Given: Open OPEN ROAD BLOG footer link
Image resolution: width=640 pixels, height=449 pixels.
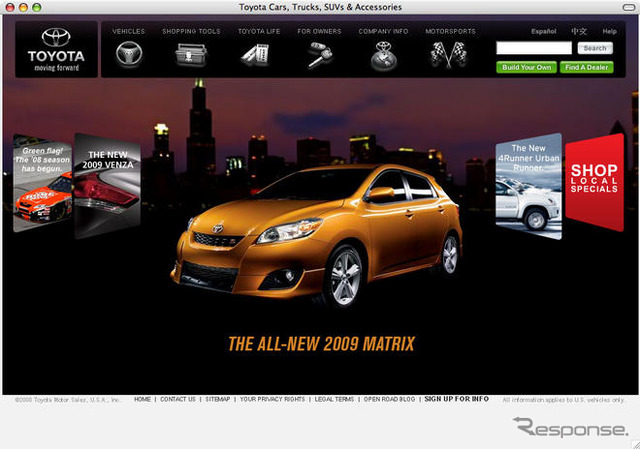Looking at the screenshot, I should (389, 399).
